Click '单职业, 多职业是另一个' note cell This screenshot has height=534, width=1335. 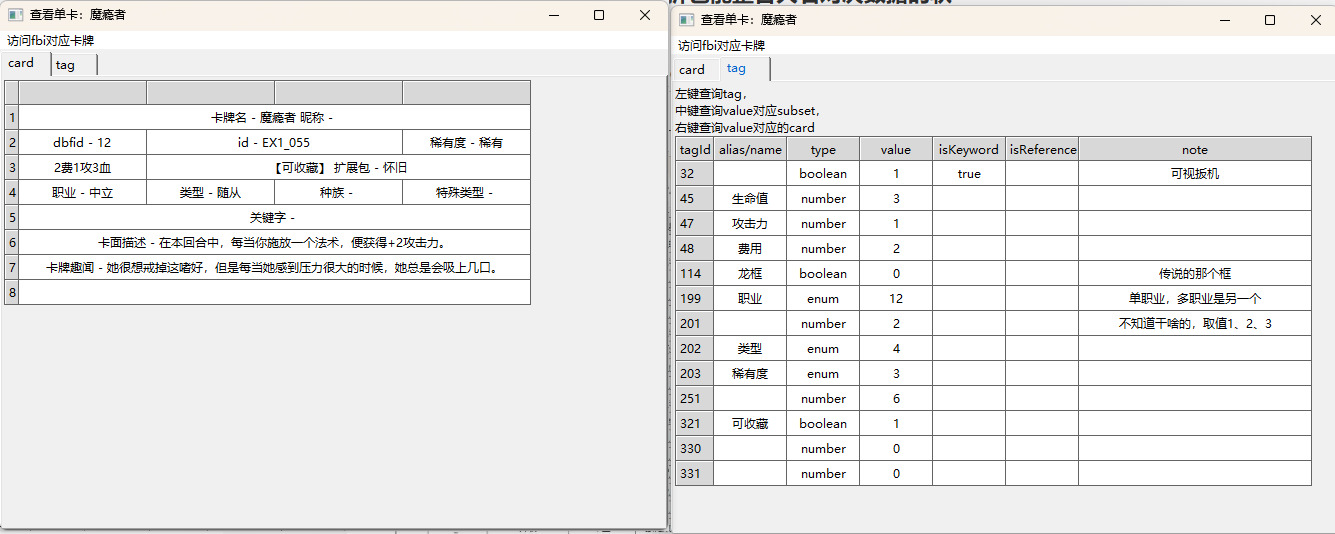(x=1195, y=299)
